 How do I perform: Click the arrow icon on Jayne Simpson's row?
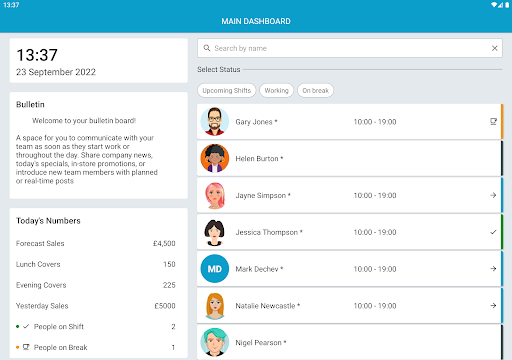click(x=493, y=195)
